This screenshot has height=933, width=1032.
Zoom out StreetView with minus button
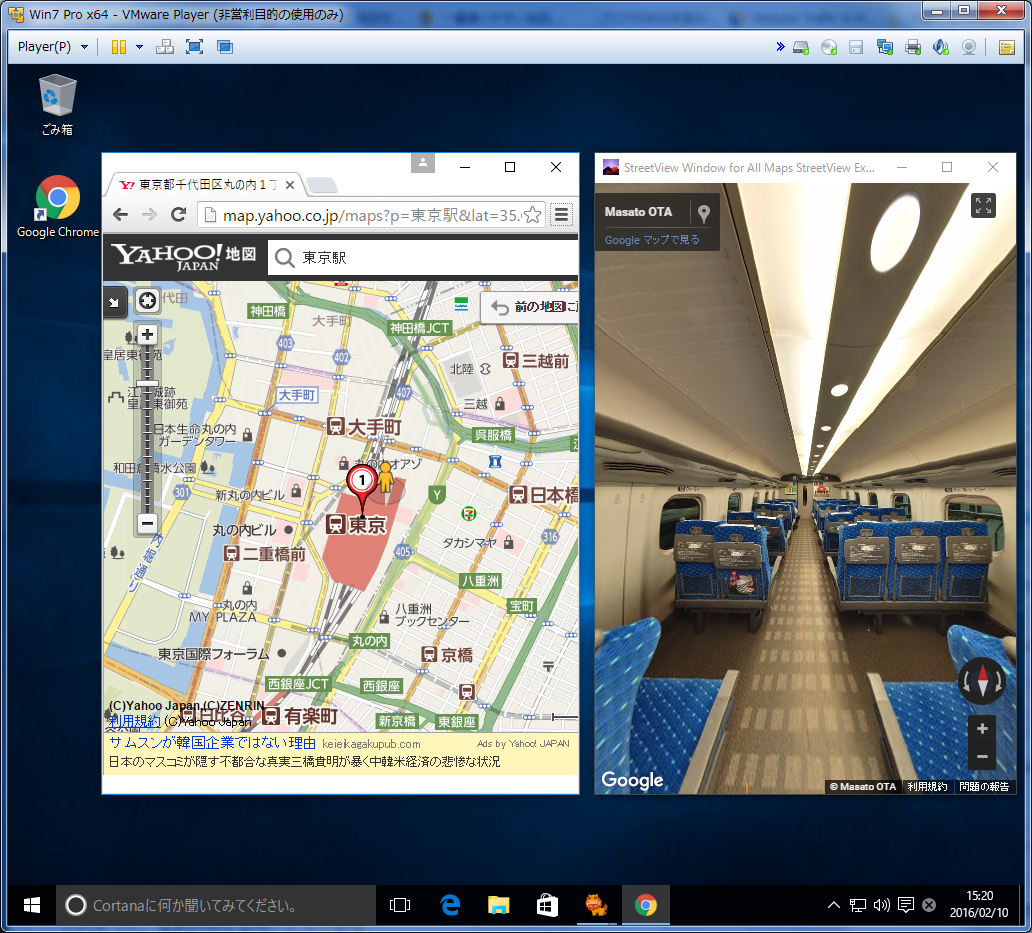(x=982, y=756)
